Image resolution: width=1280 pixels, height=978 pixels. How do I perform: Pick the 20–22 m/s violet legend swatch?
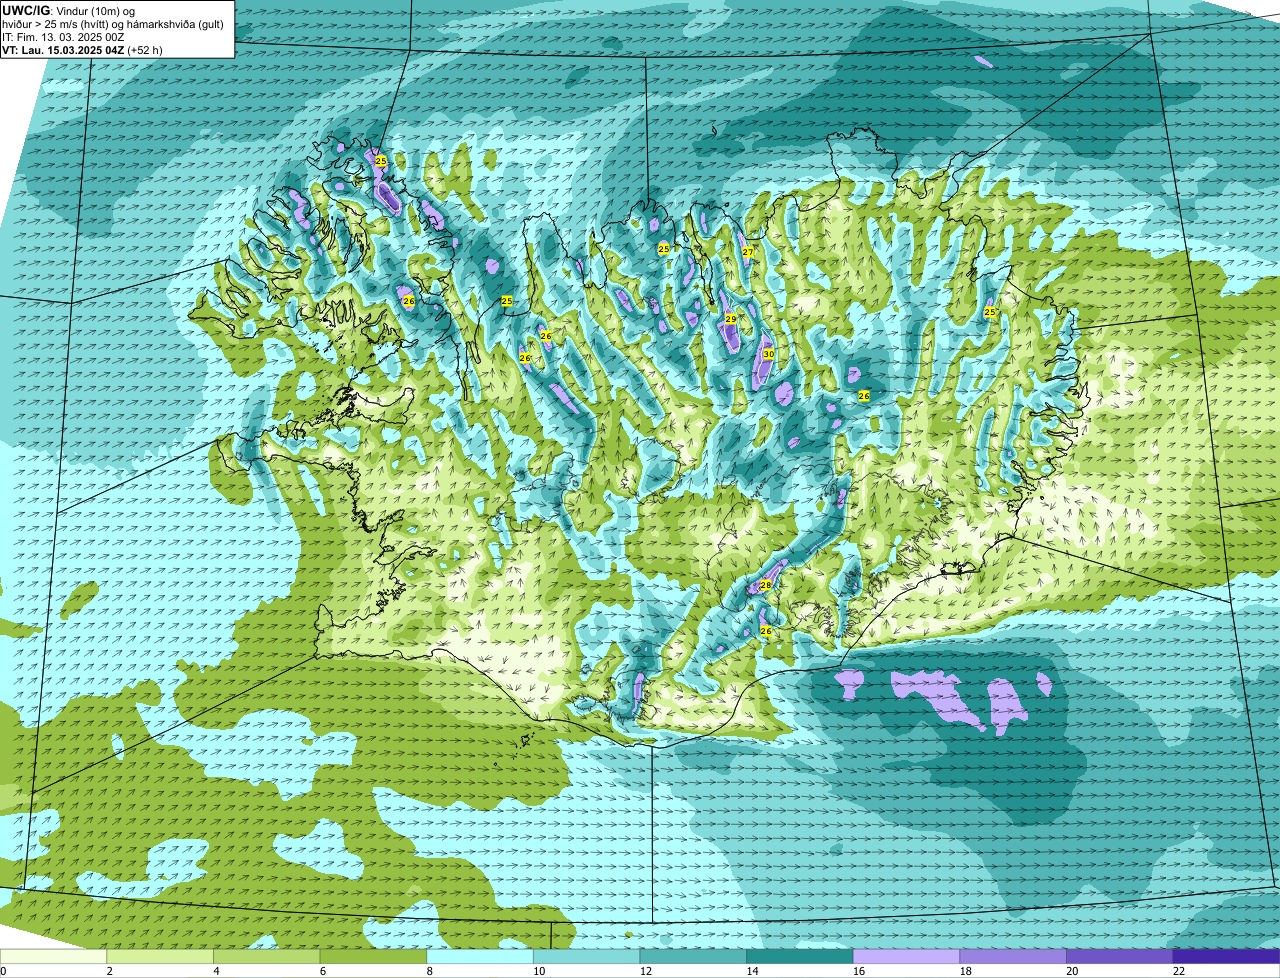pos(1120,956)
